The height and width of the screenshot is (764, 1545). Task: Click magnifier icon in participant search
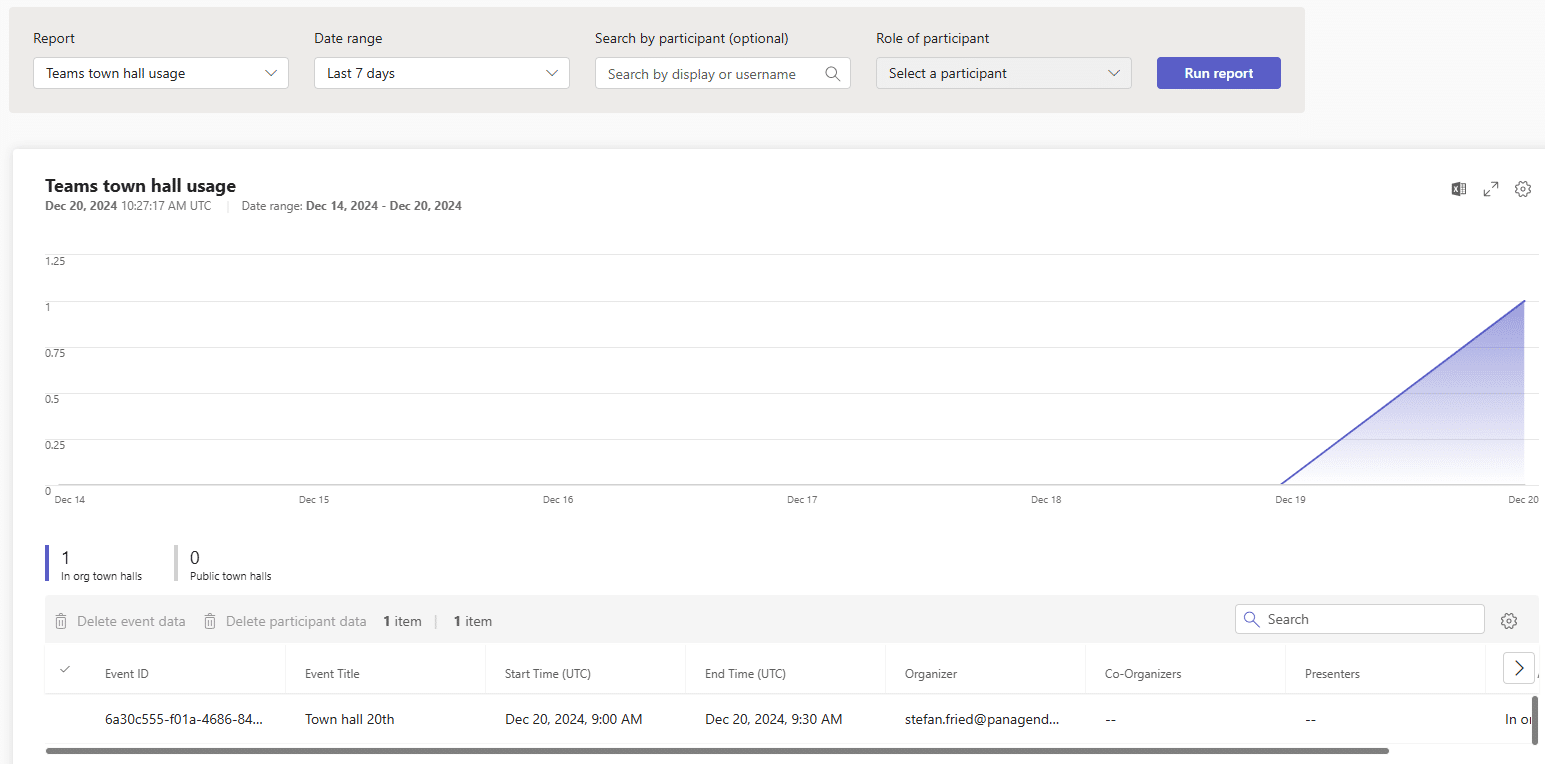pos(832,74)
